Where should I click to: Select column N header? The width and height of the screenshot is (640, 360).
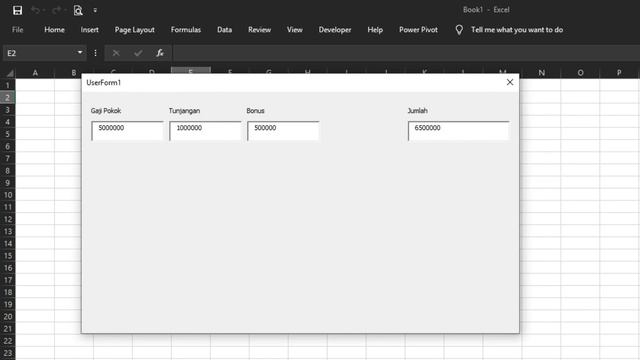click(x=541, y=73)
